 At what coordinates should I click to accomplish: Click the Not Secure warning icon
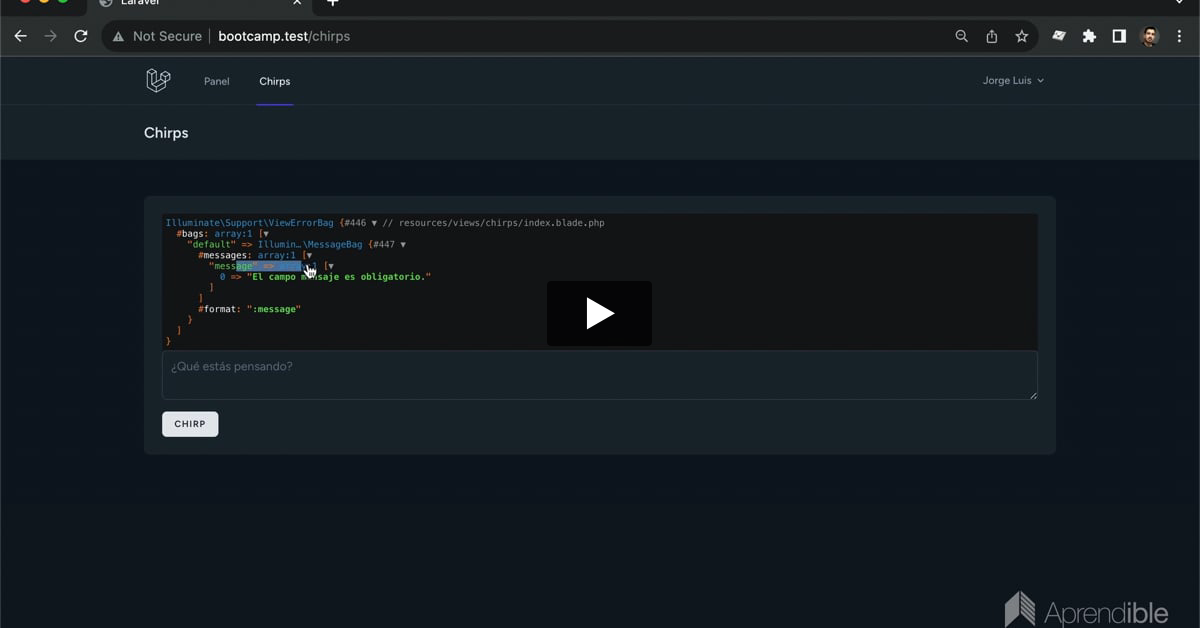119,36
